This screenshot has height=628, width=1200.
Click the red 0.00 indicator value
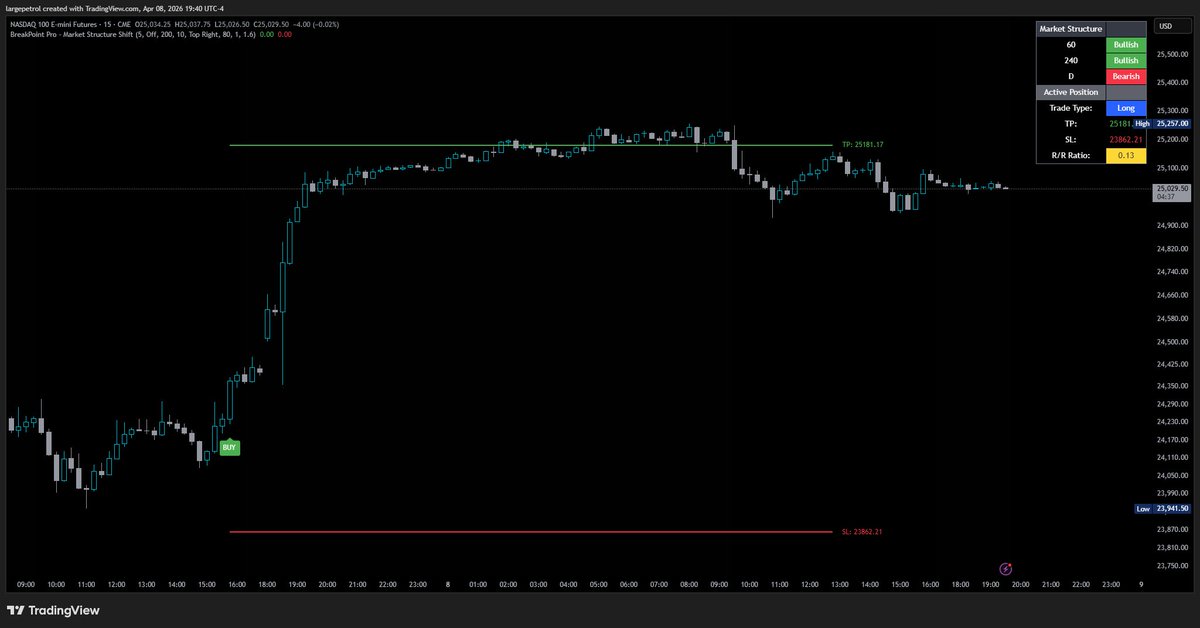pos(285,34)
